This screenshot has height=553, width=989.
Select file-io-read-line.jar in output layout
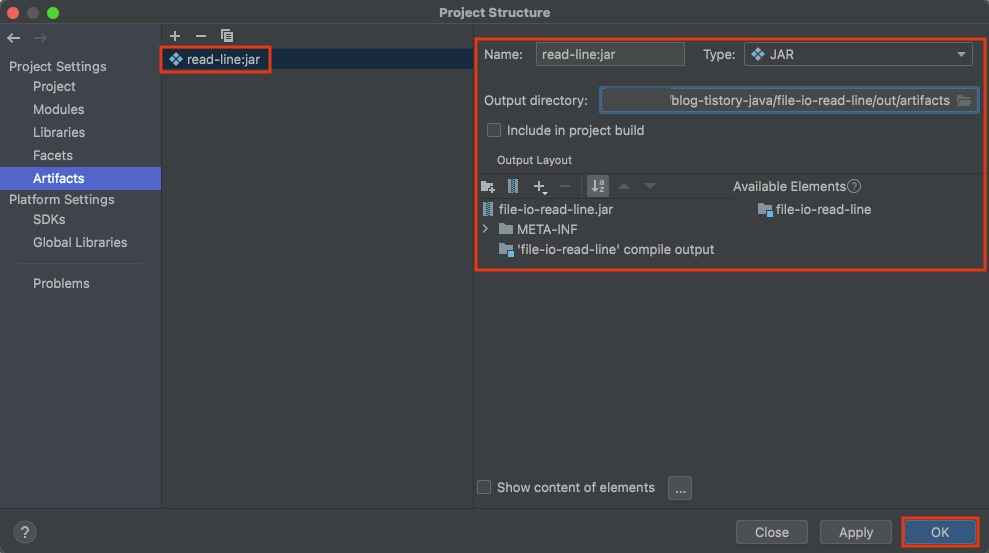coord(547,209)
